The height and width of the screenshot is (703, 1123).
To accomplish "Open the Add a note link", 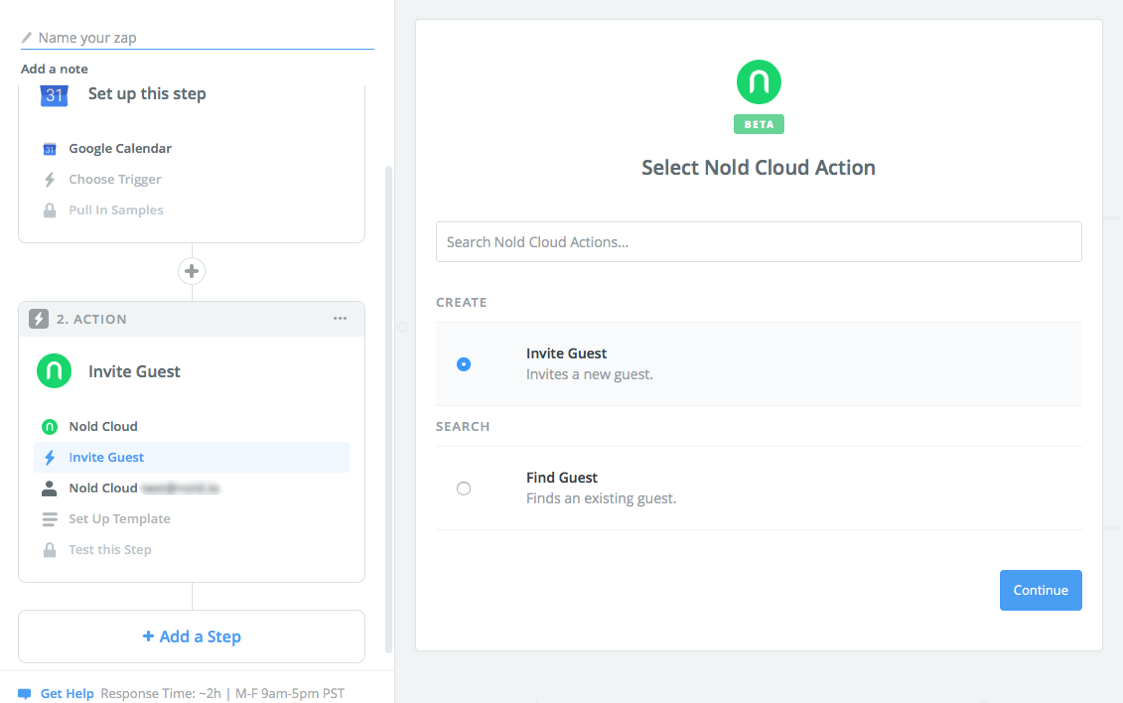I will (x=54, y=69).
